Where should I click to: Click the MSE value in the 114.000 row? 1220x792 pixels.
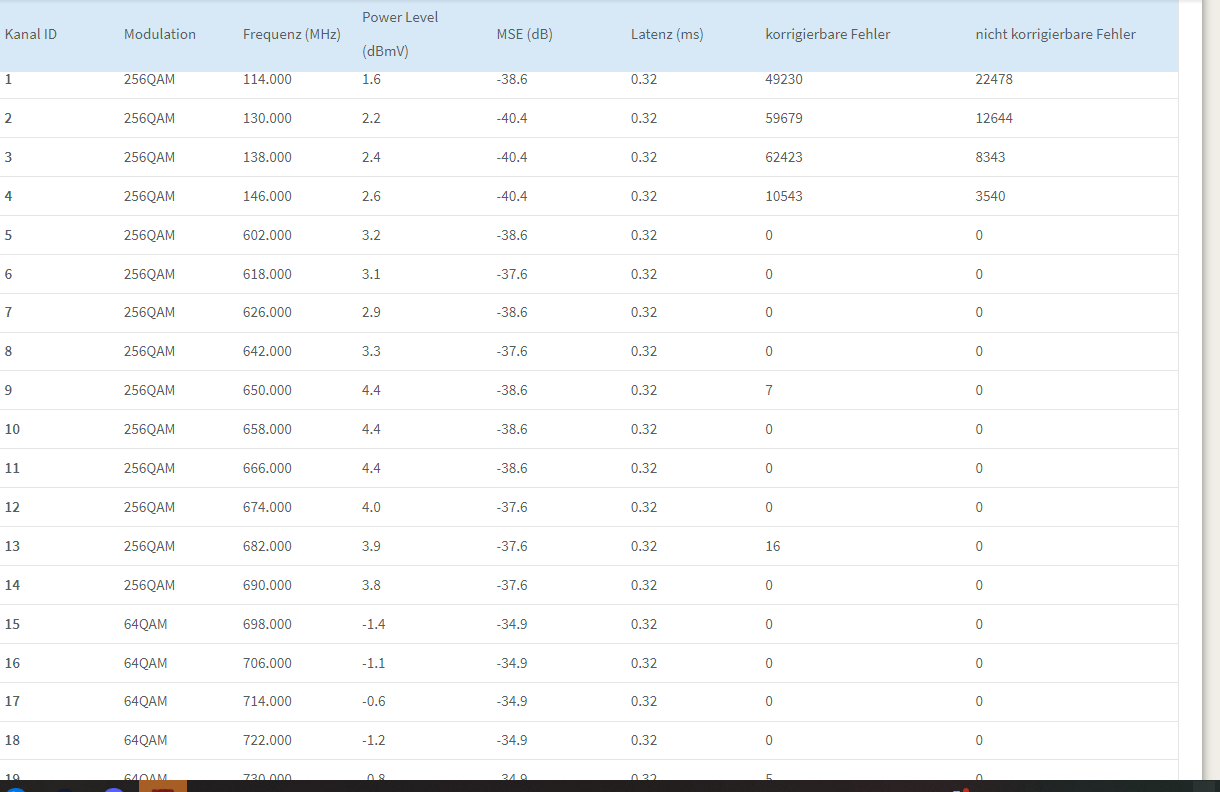(x=512, y=79)
